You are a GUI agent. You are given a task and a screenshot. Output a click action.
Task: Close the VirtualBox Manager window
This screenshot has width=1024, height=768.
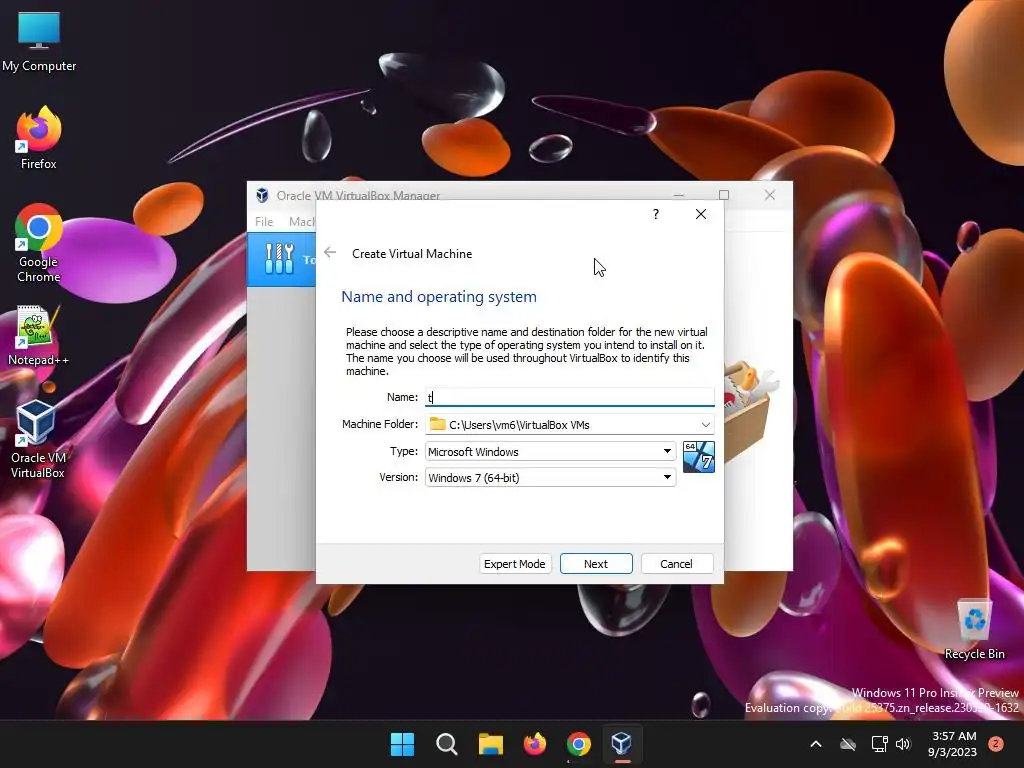(770, 195)
